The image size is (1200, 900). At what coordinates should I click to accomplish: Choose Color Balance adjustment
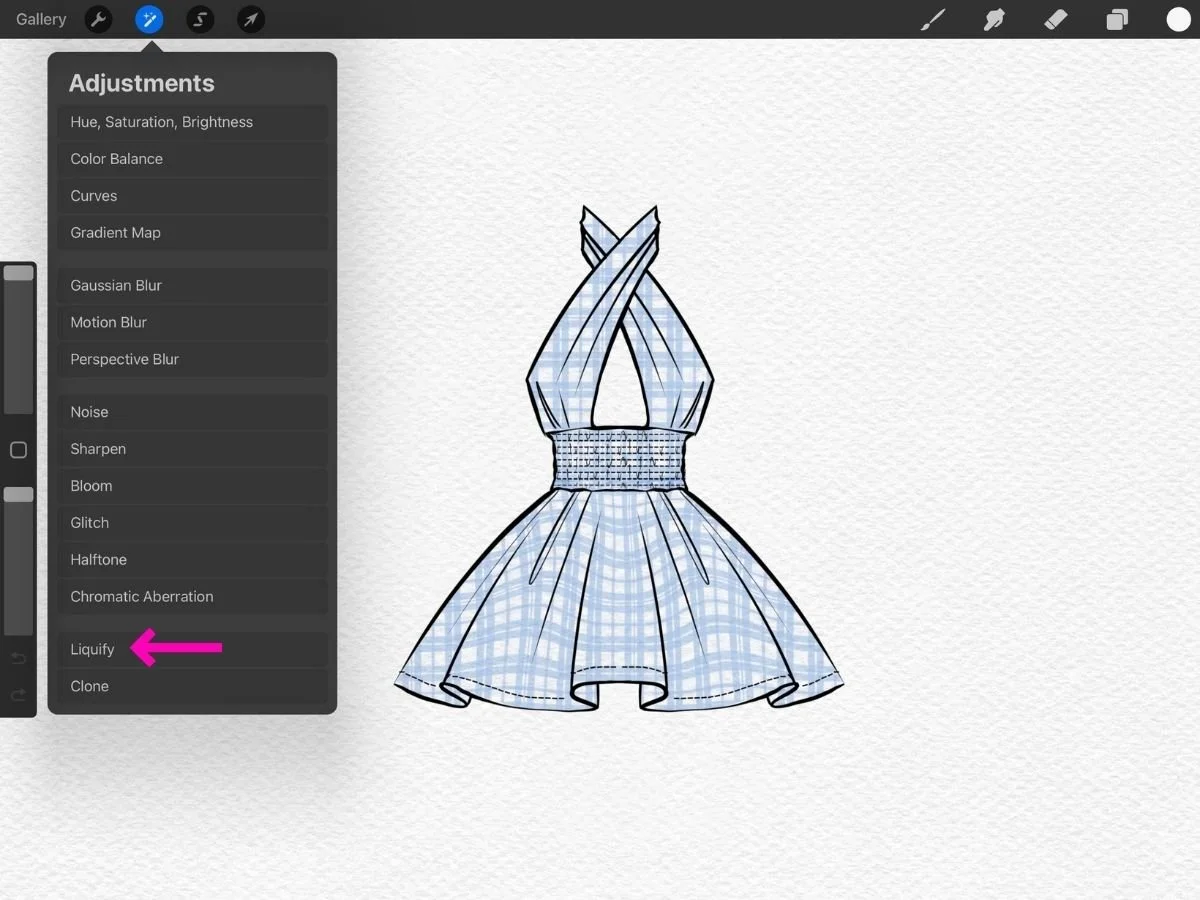pyautogui.click(x=192, y=159)
